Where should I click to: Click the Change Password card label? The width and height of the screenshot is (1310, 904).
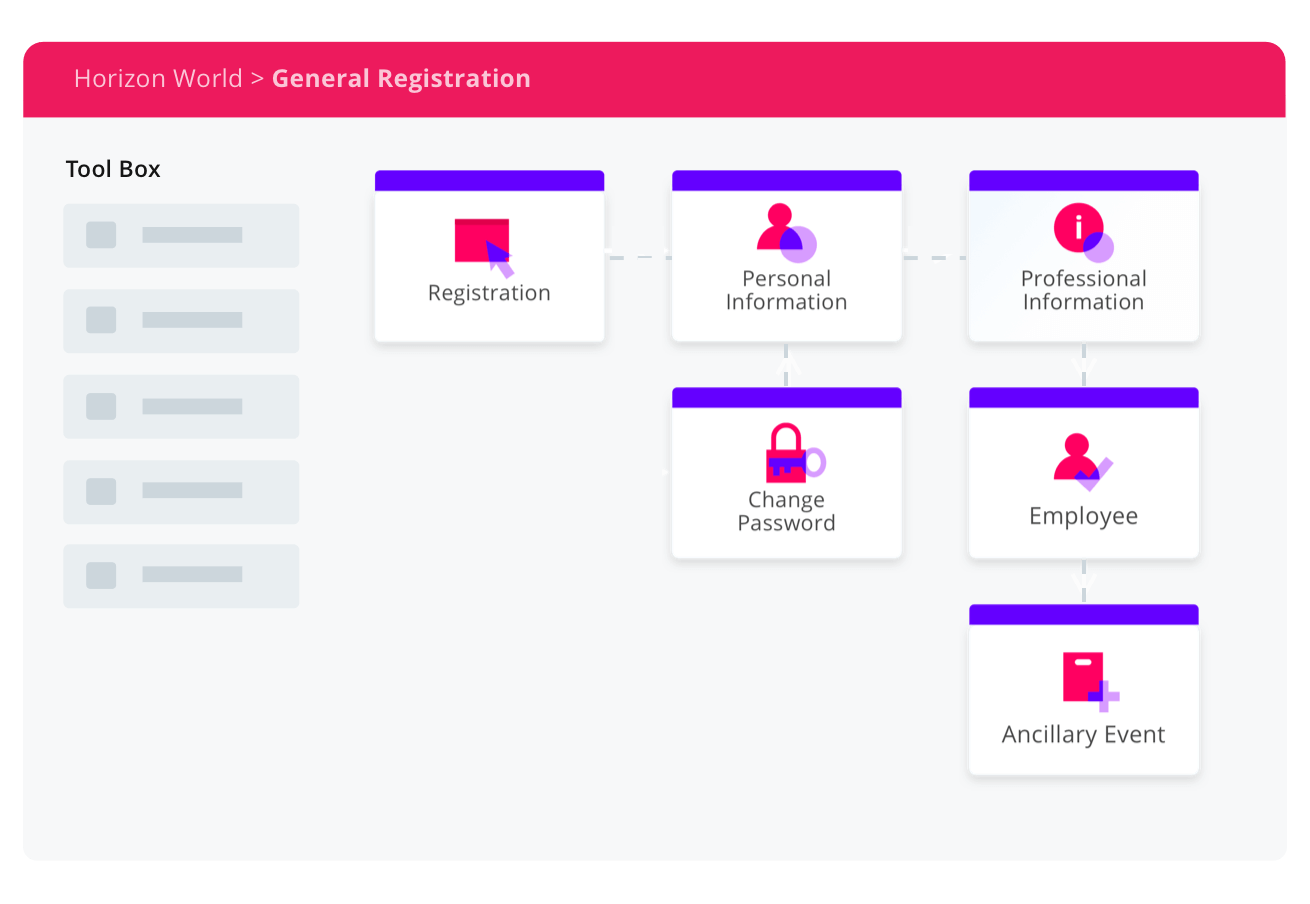pyautogui.click(x=786, y=511)
